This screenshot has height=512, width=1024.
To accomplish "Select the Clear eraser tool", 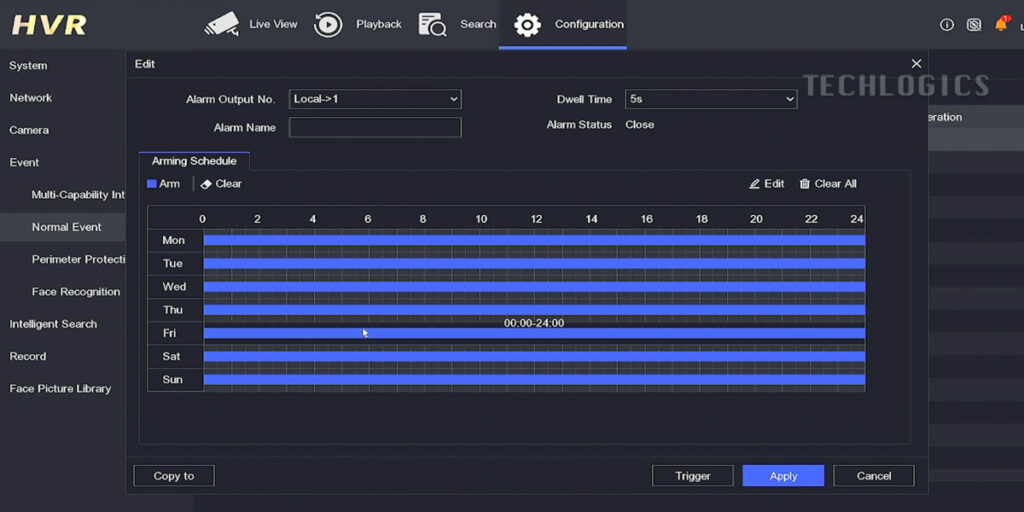I will 206,184.
